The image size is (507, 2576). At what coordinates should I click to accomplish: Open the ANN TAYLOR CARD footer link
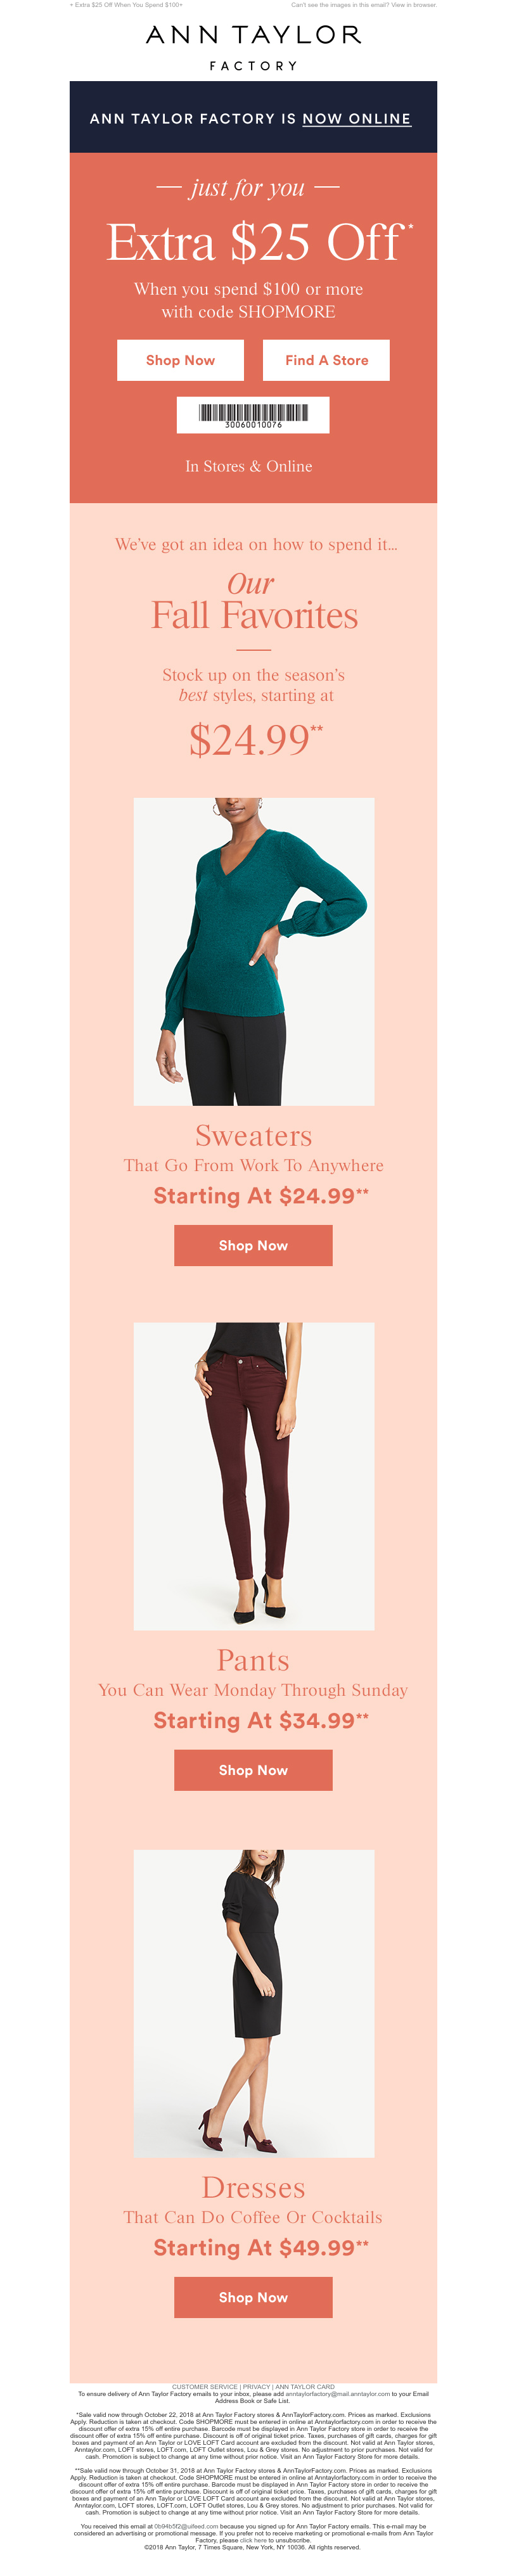coord(305,2387)
